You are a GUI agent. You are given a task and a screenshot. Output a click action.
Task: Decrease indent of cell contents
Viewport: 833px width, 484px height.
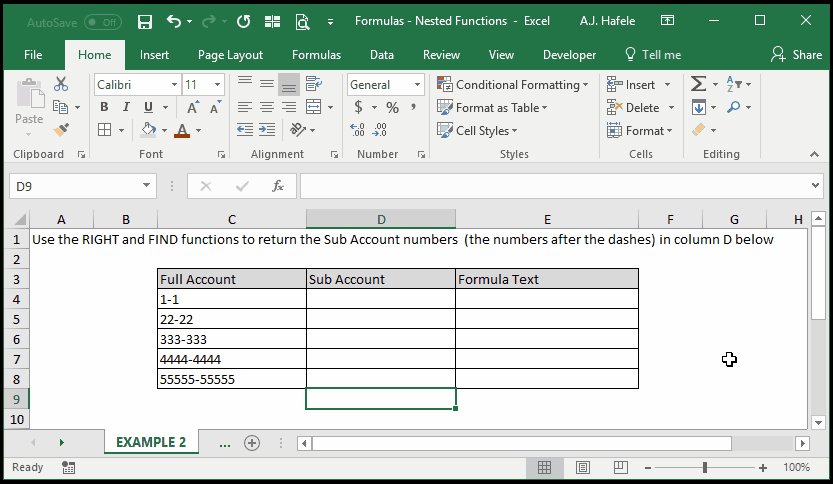pyautogui.click(x=245, y=130)
